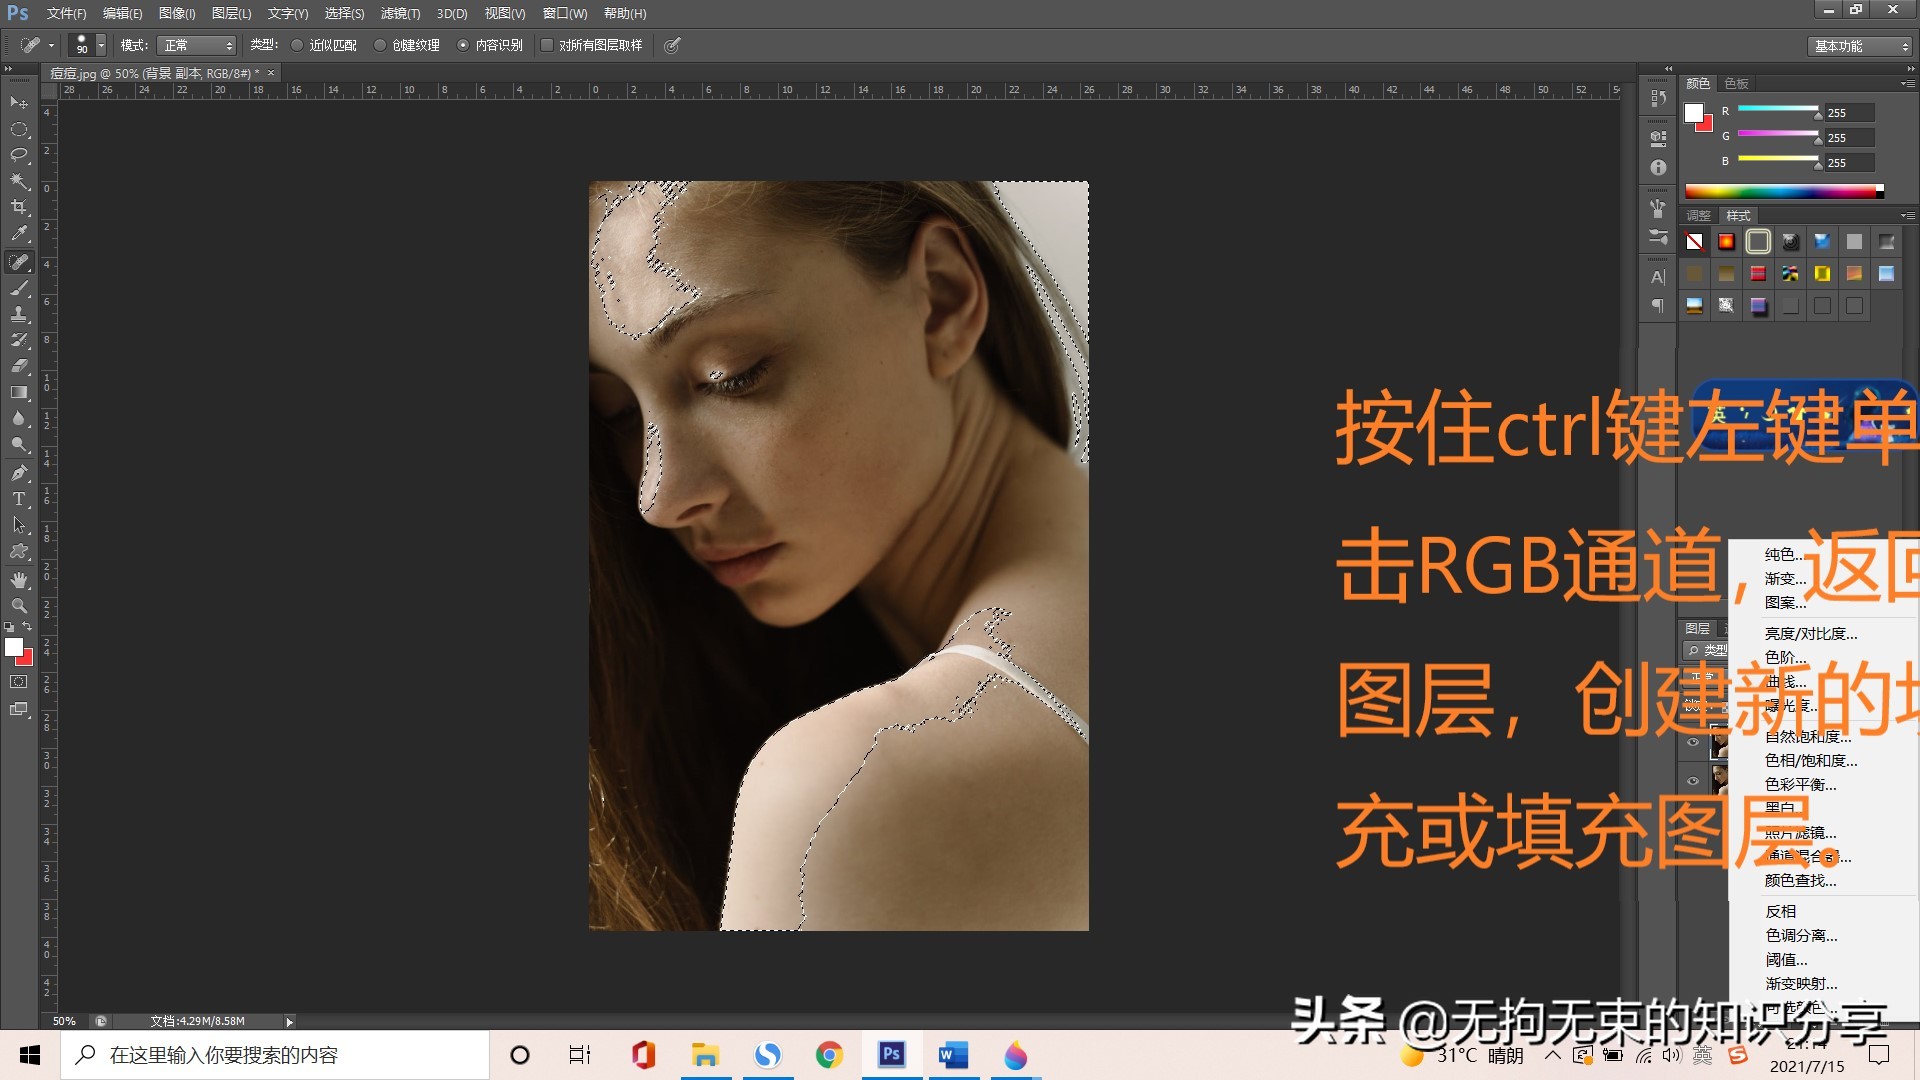The image size is (1920, 1080).
Task: Click the zoom percentage field in status bar
Action: pyautogui.click(x=62, y=1020)
